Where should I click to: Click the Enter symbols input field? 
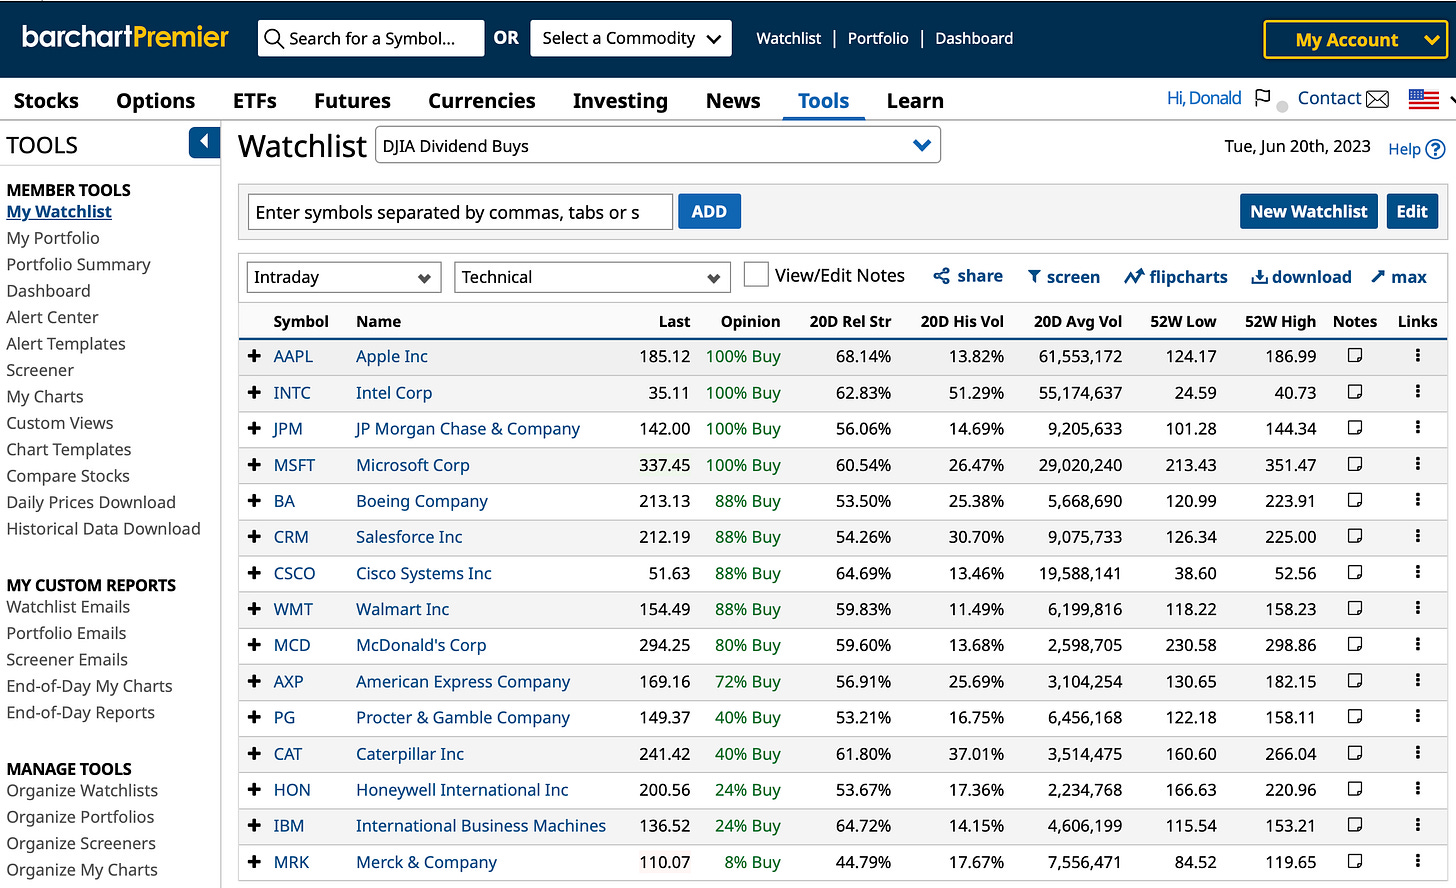(460, 212)
